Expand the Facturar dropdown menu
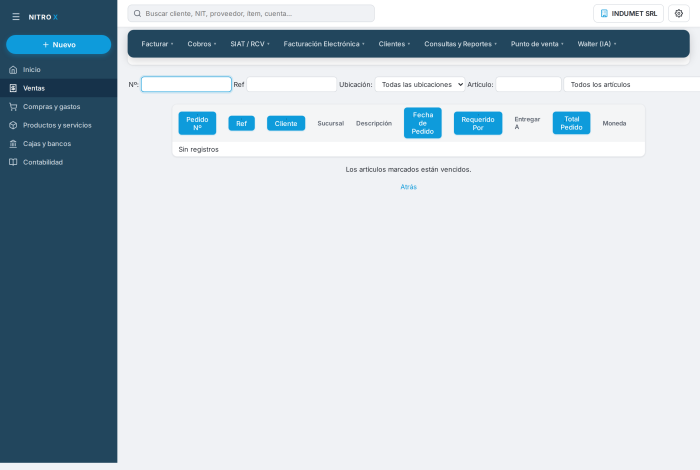 point(157,44)
